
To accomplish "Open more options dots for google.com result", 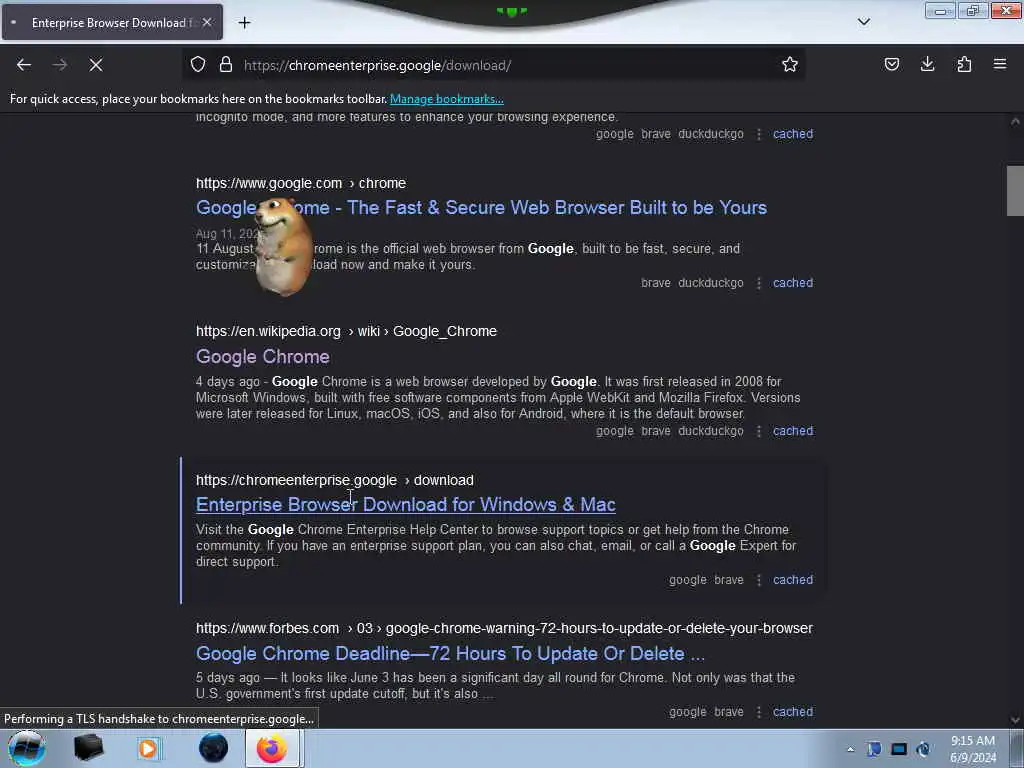I will pyautogui.click(x=759, y=283).
